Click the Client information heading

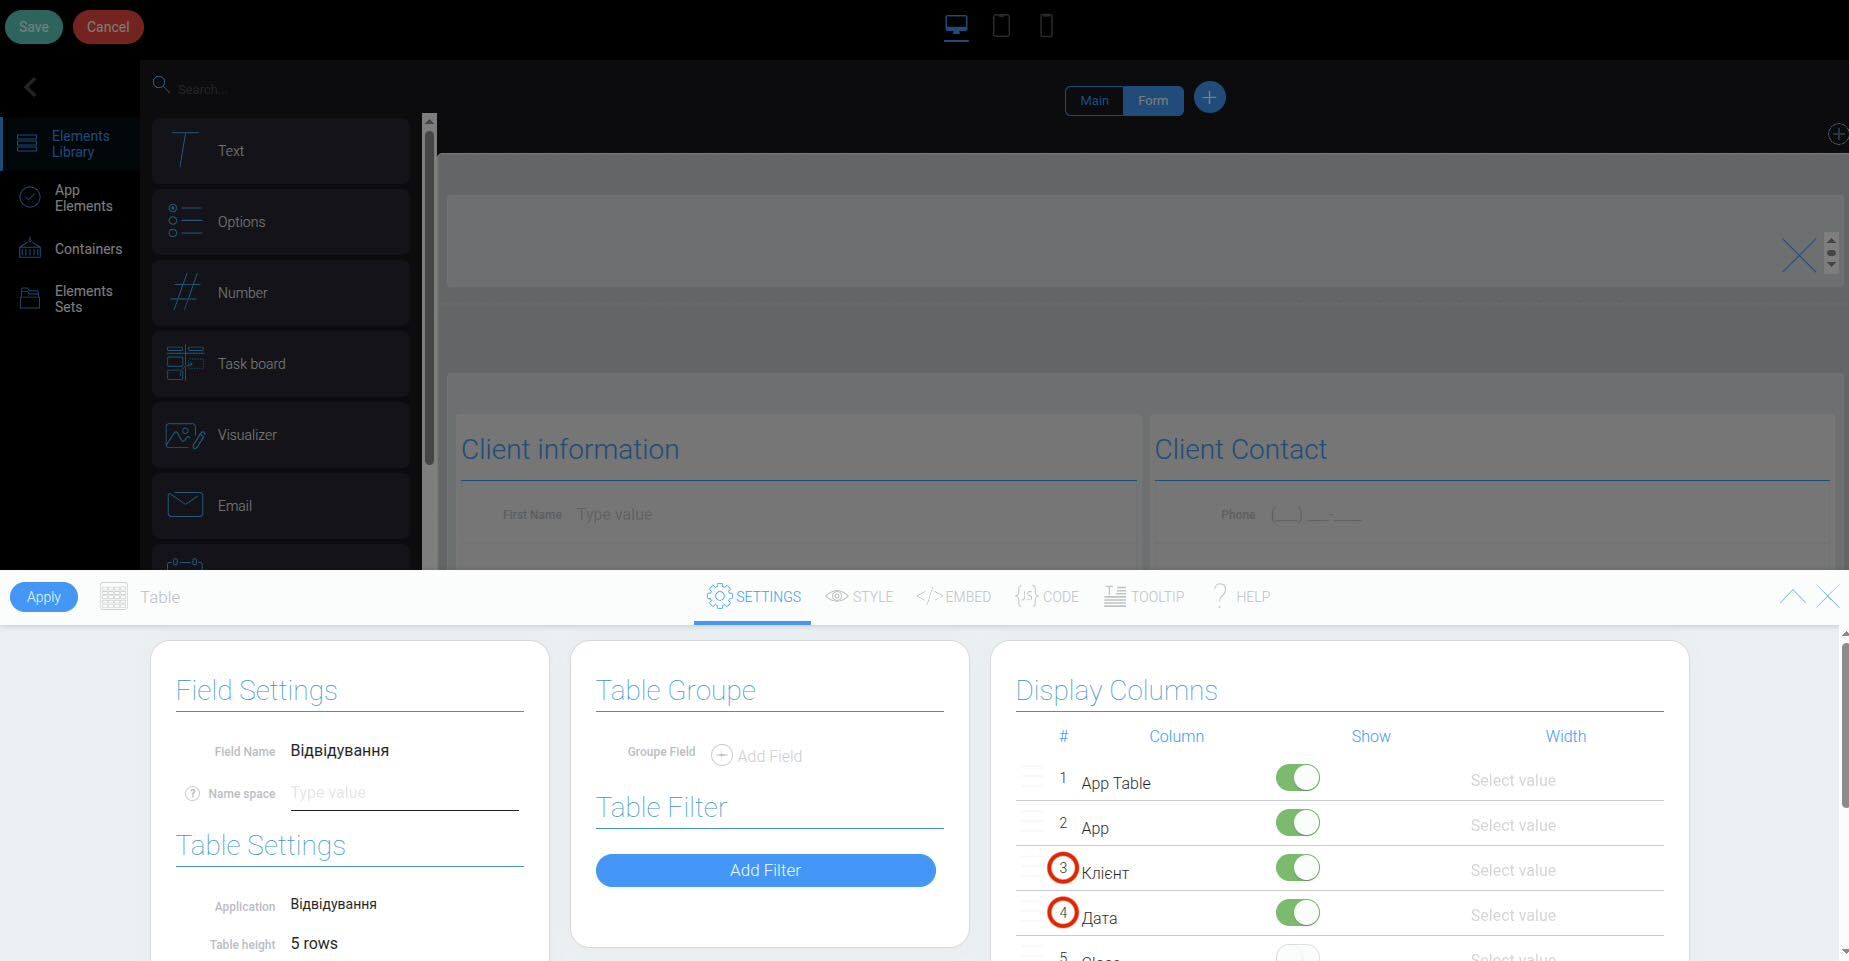(570, 450)
